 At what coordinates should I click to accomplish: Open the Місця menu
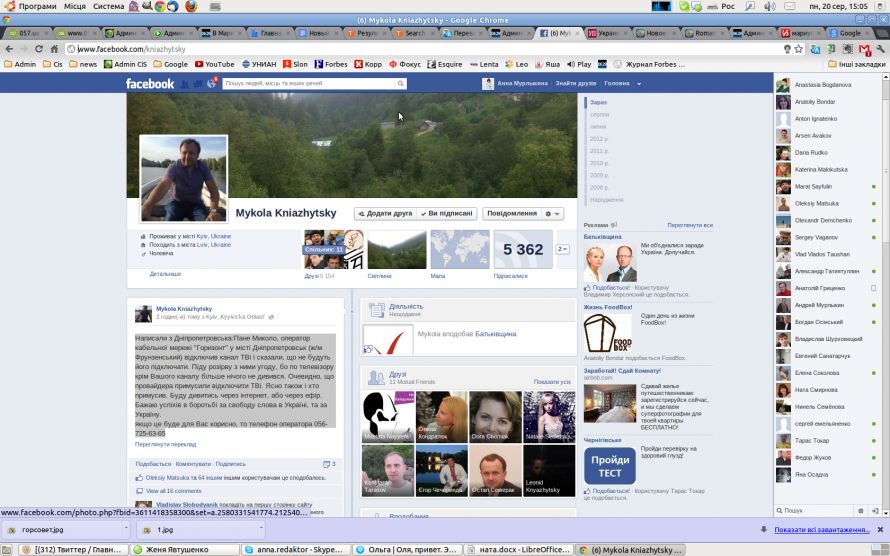point(74,6)
